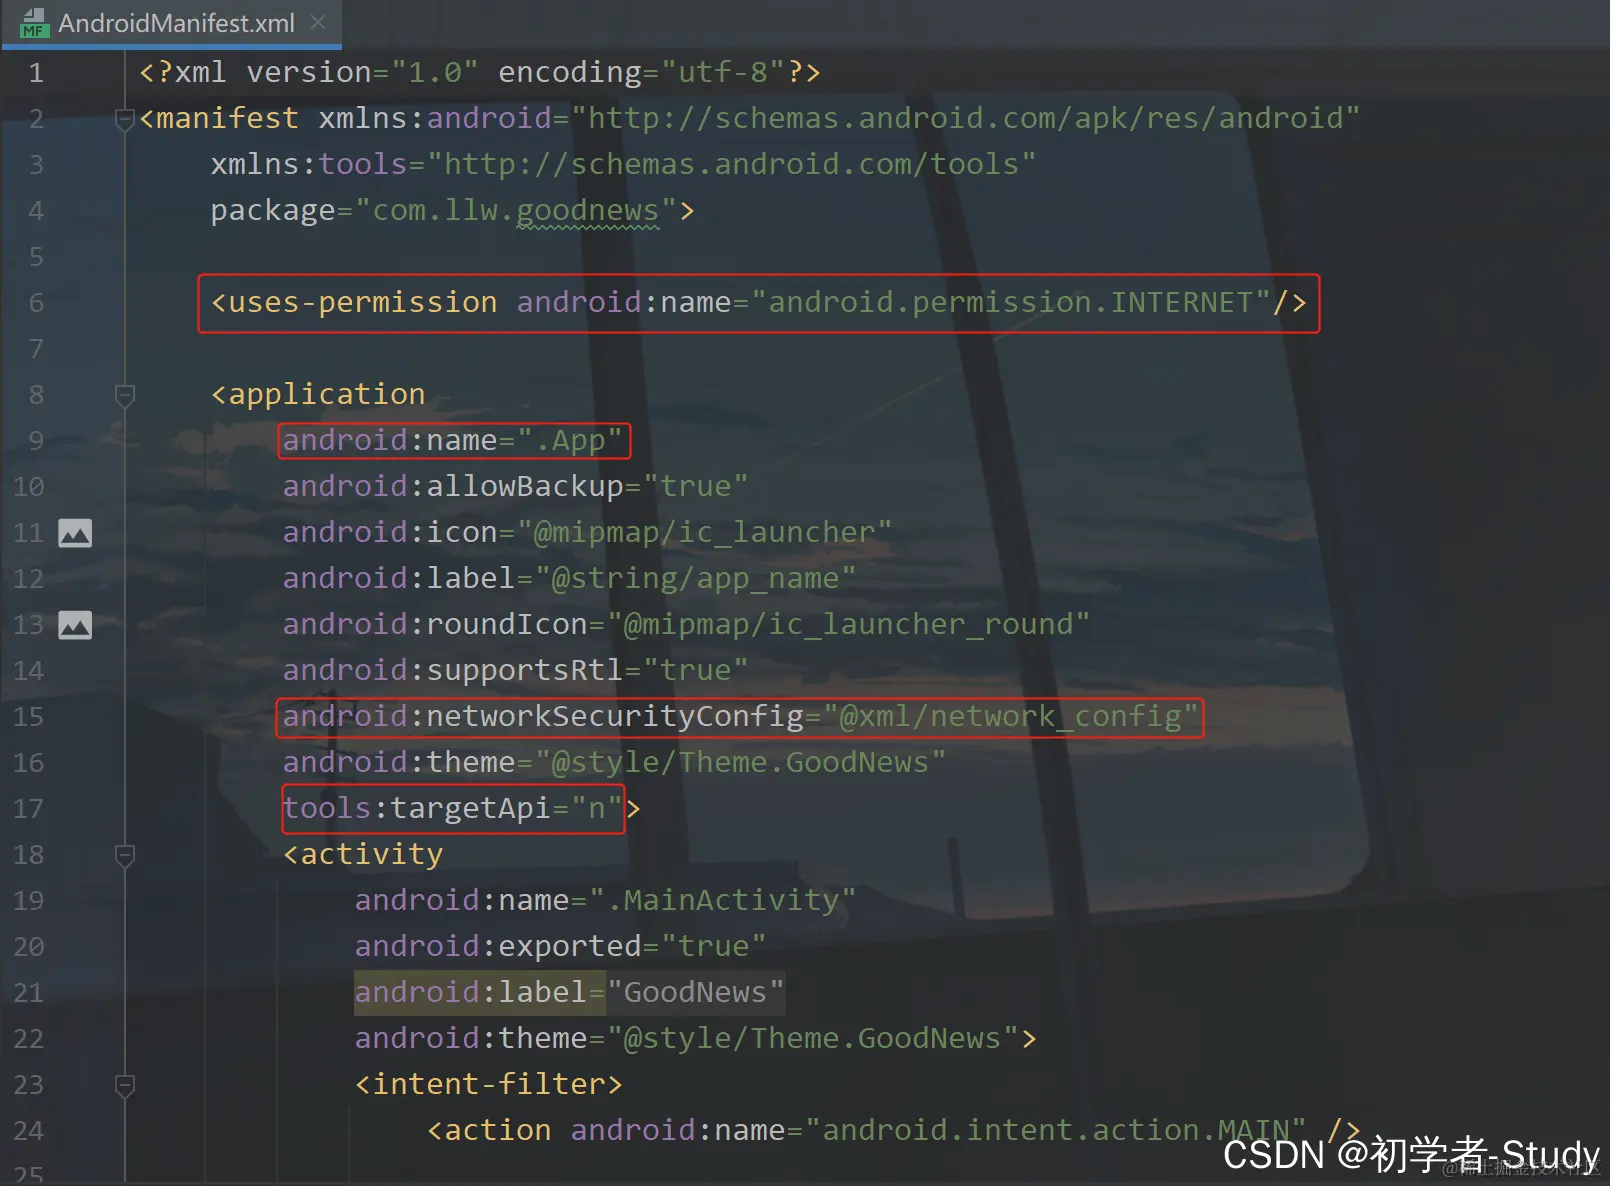
Task: Click line number 21 in the gutter
Action: pos(29,993)
